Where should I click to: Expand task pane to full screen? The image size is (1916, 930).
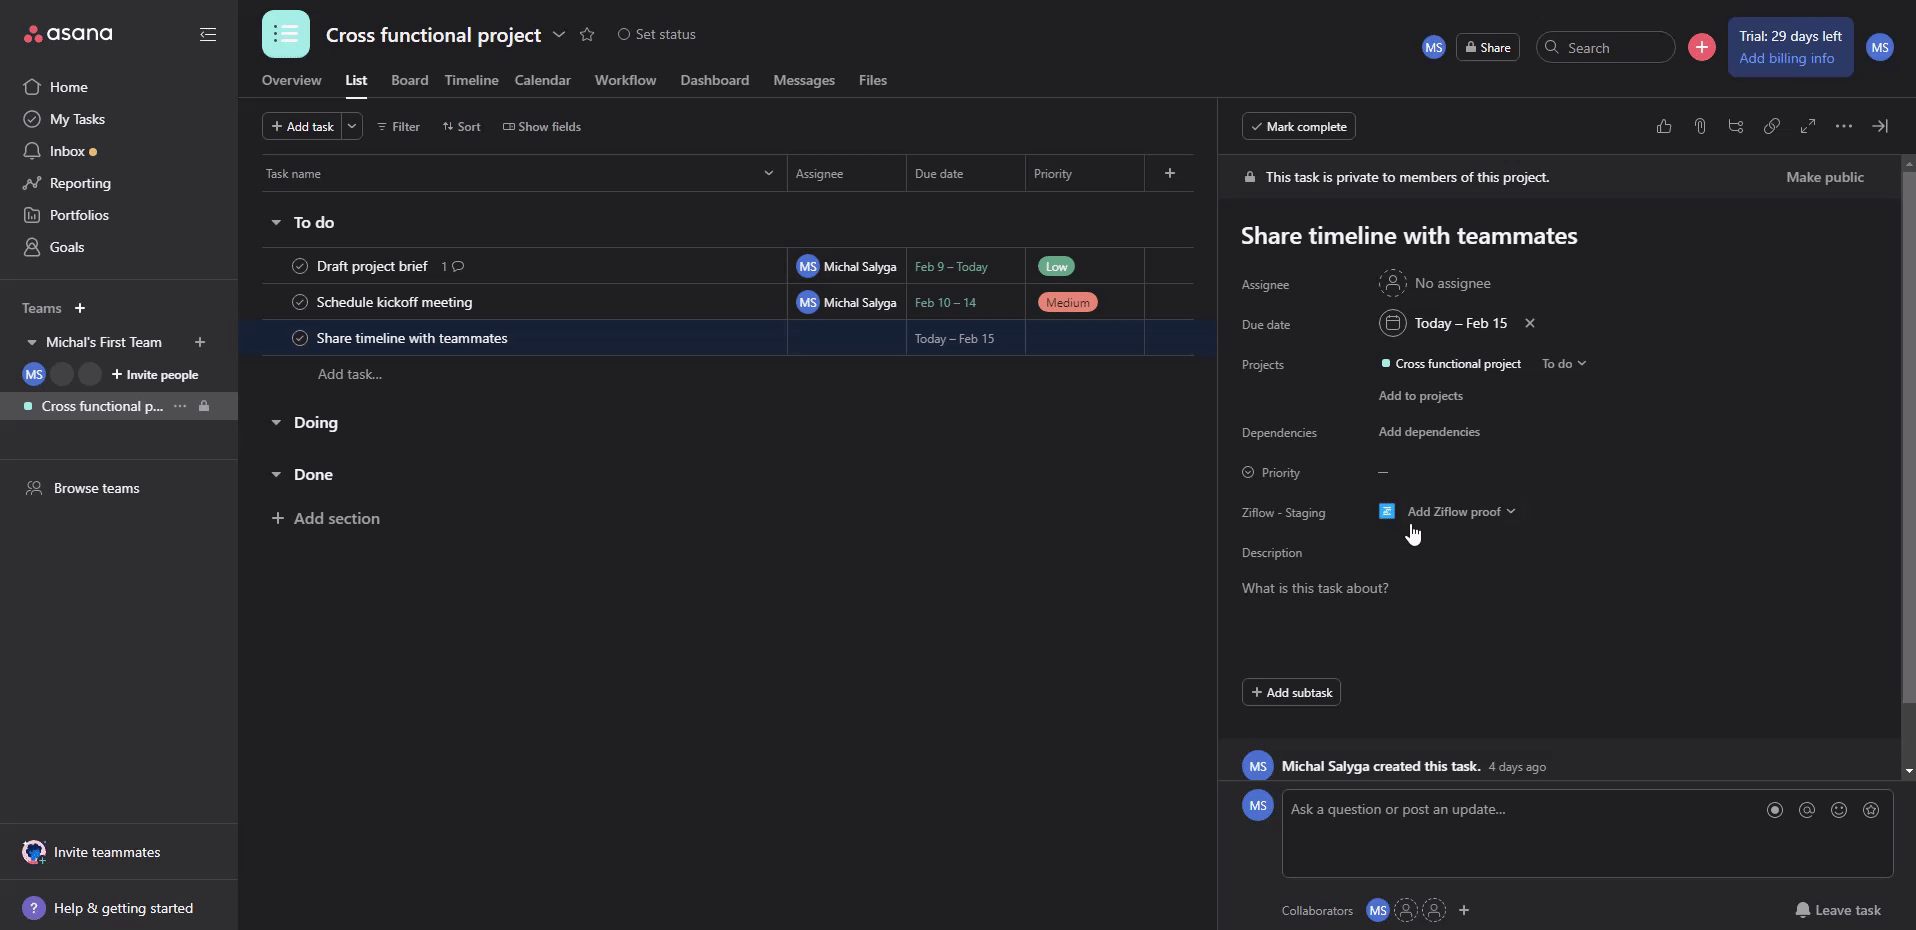click(x=1807, y=126)
